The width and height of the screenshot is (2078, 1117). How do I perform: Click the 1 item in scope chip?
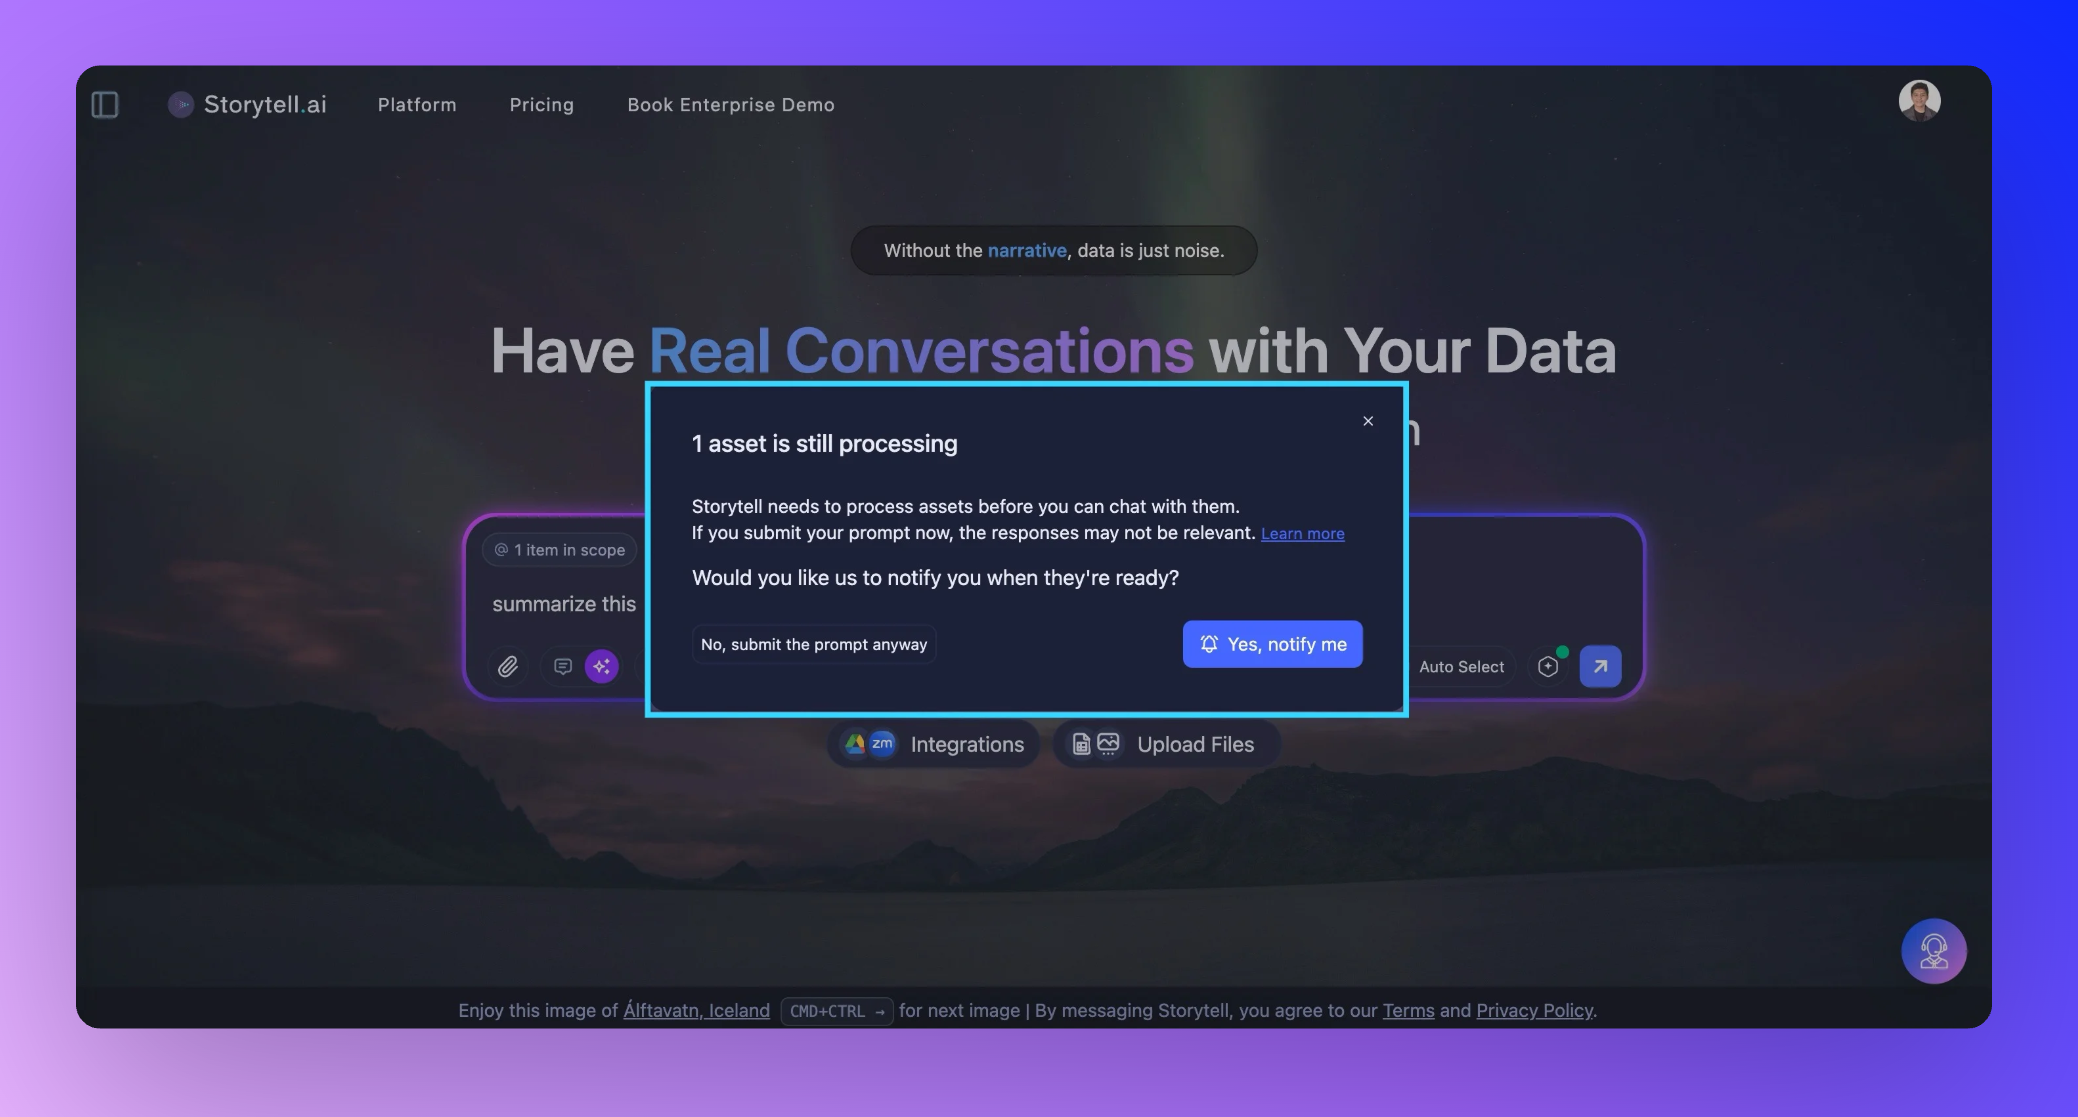pos(560,550)
